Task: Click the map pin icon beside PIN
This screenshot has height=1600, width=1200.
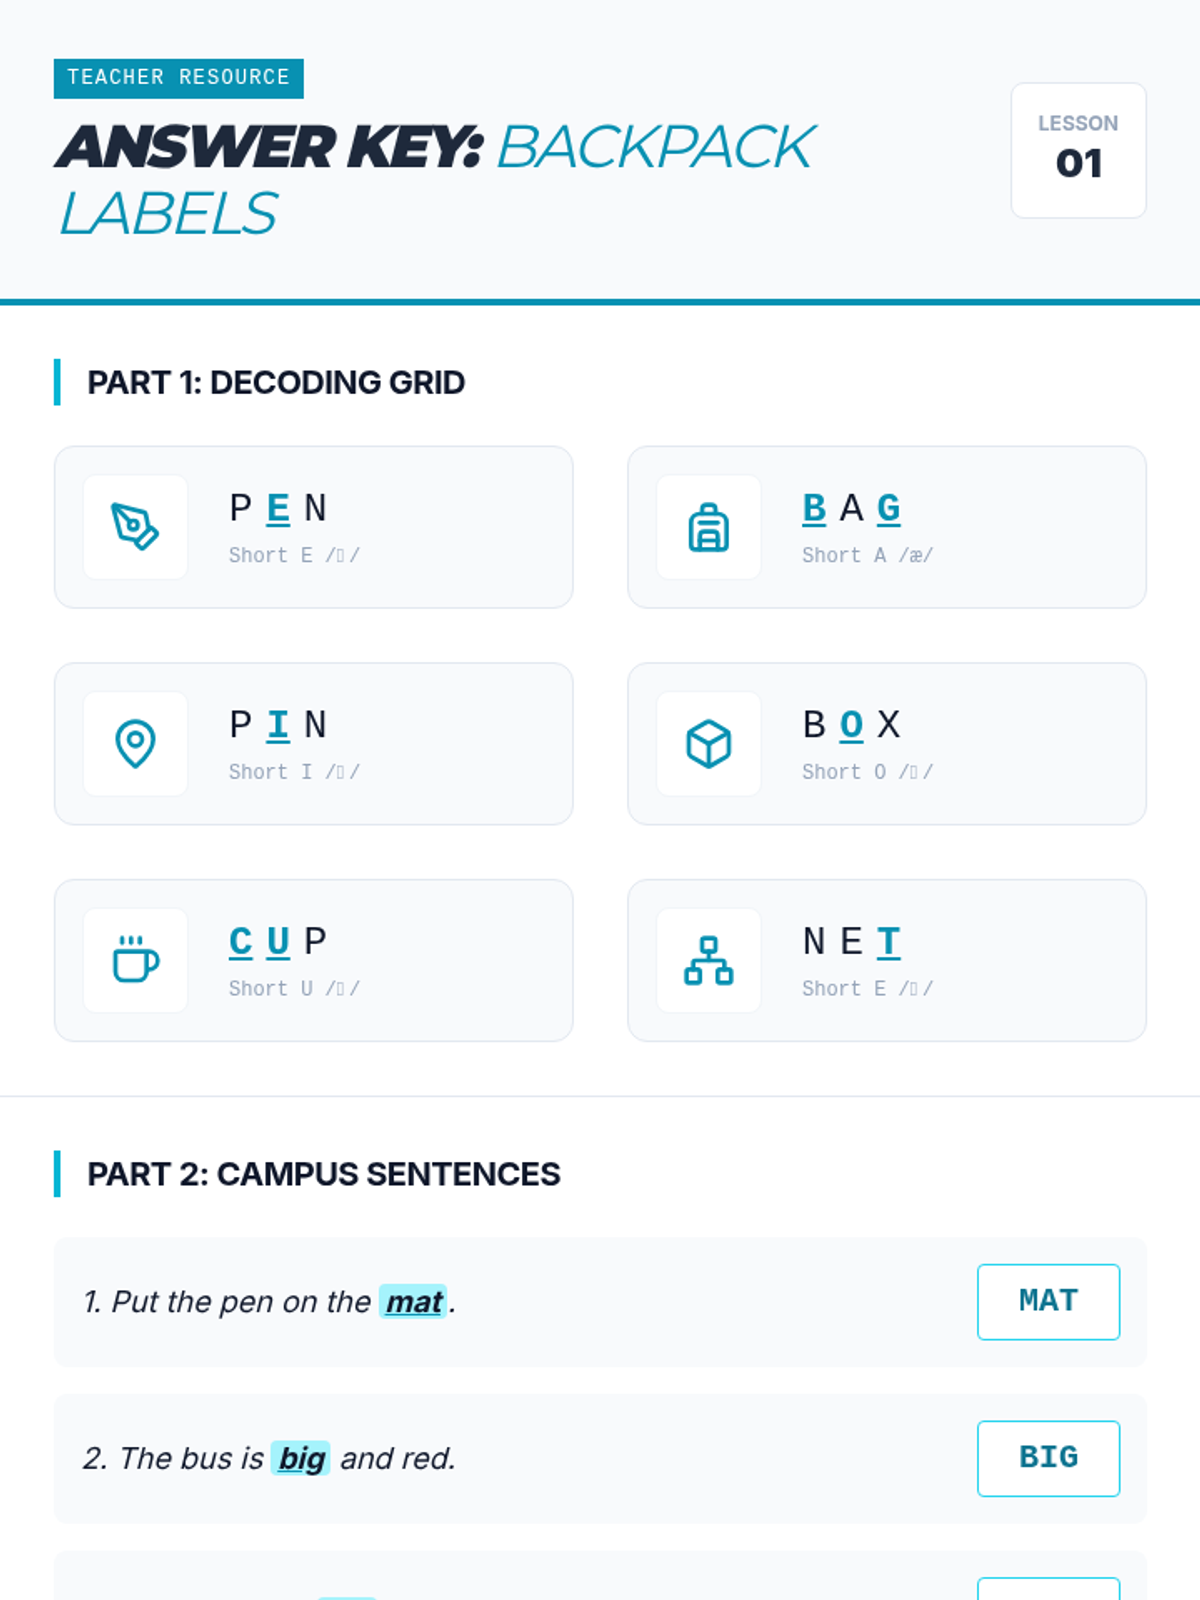Action: [x=135, y=744]
